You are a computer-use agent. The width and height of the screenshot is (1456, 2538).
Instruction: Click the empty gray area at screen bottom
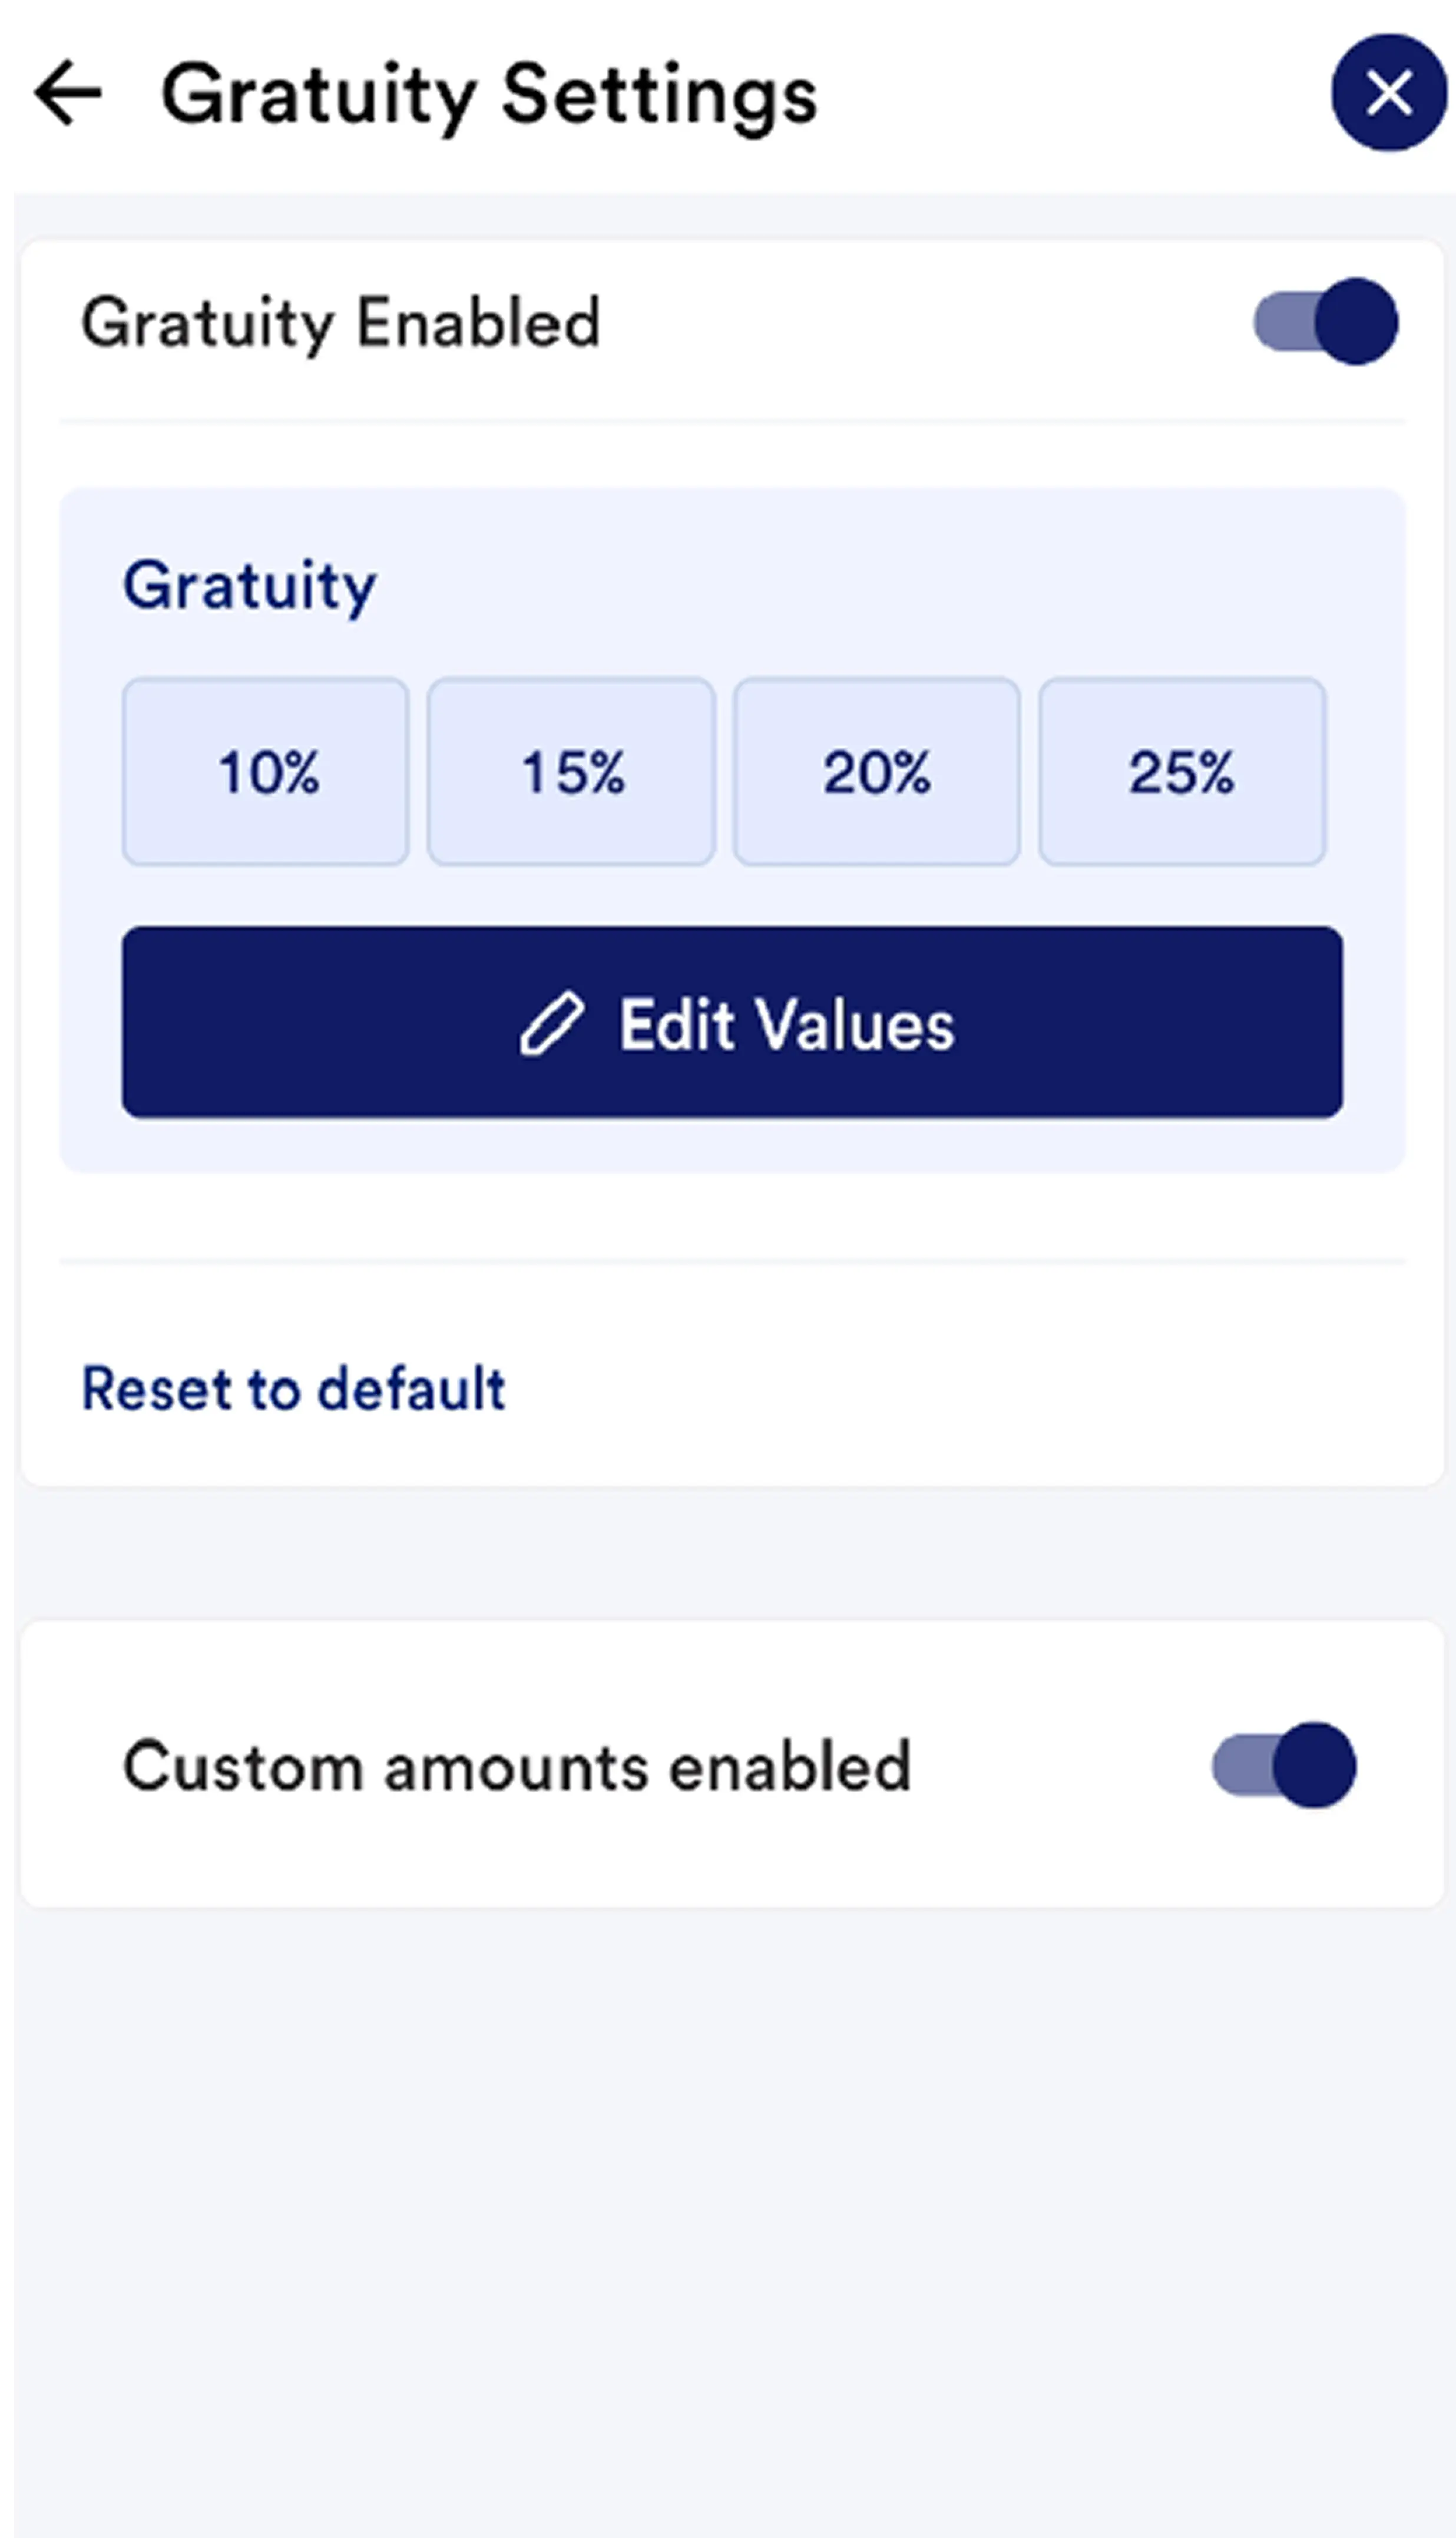pos(728,2250)
